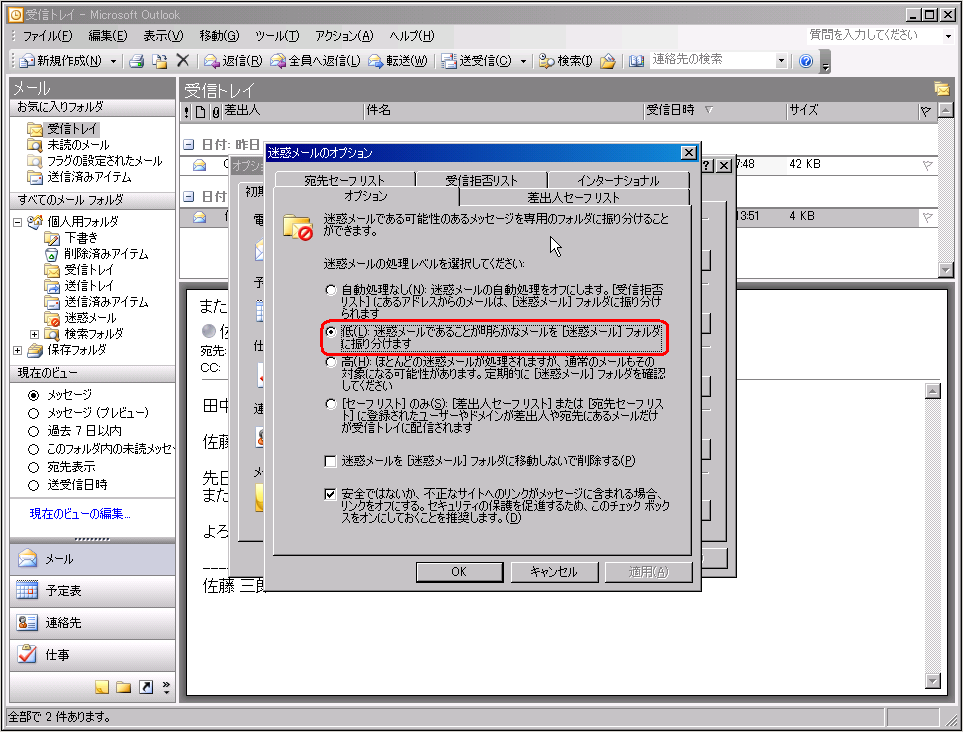Select the Sent To (宛先表示) view
963x732 pixels.
tap(34, 467)
